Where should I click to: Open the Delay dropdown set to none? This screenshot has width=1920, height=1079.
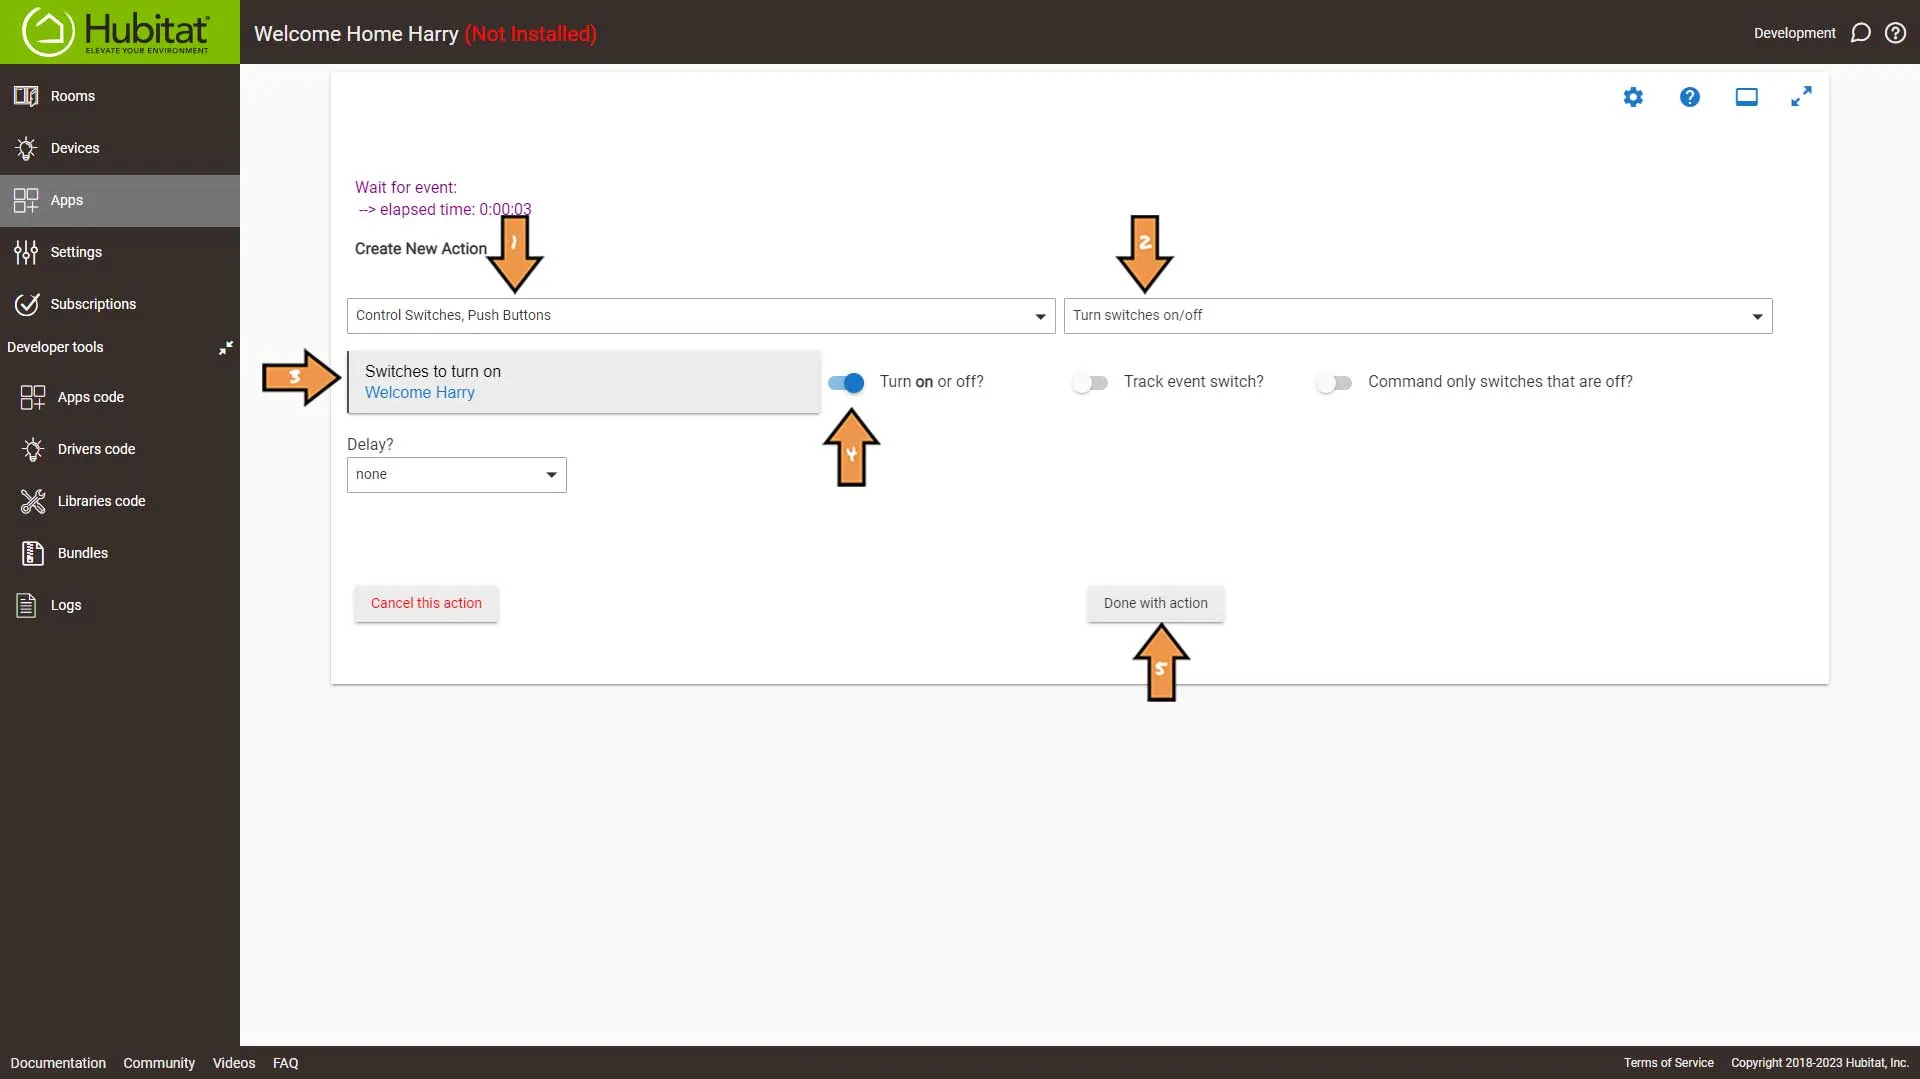[457, 475]
